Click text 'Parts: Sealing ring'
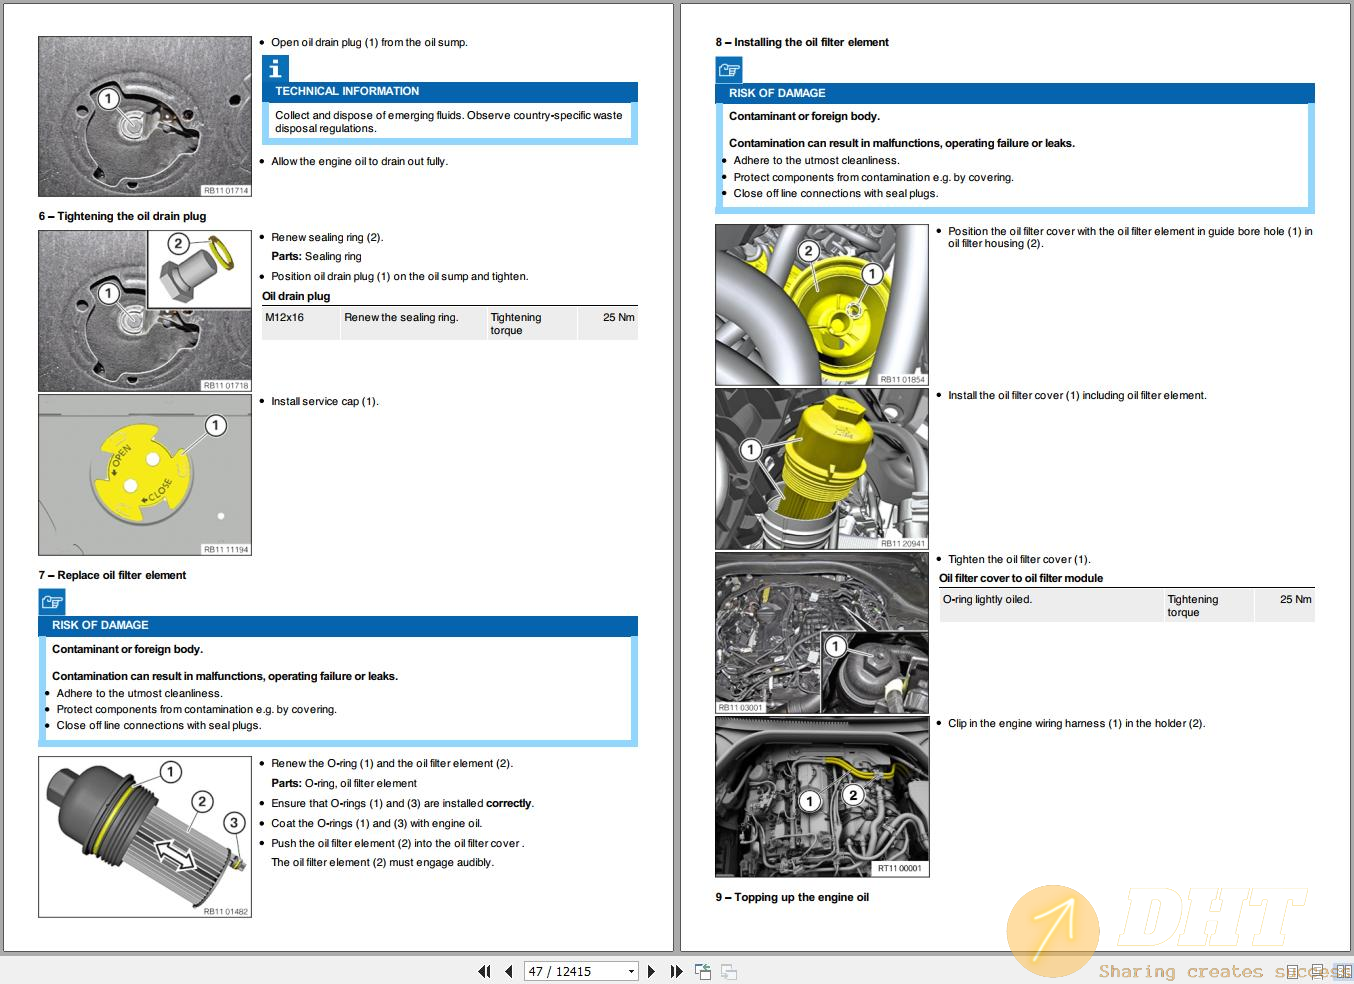 click(x=316, y=256)
